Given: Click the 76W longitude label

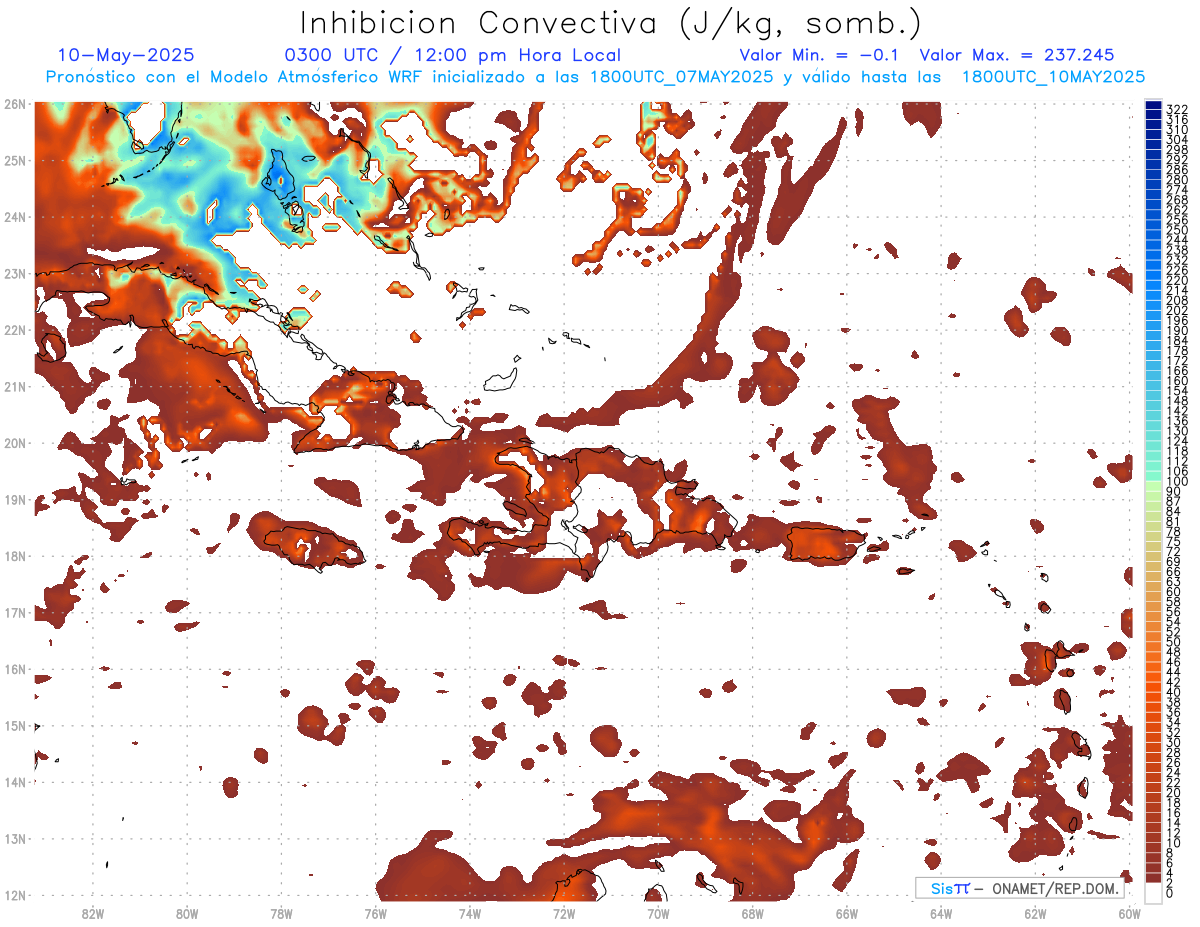Looking at the screenshot, I should (375, 913).
